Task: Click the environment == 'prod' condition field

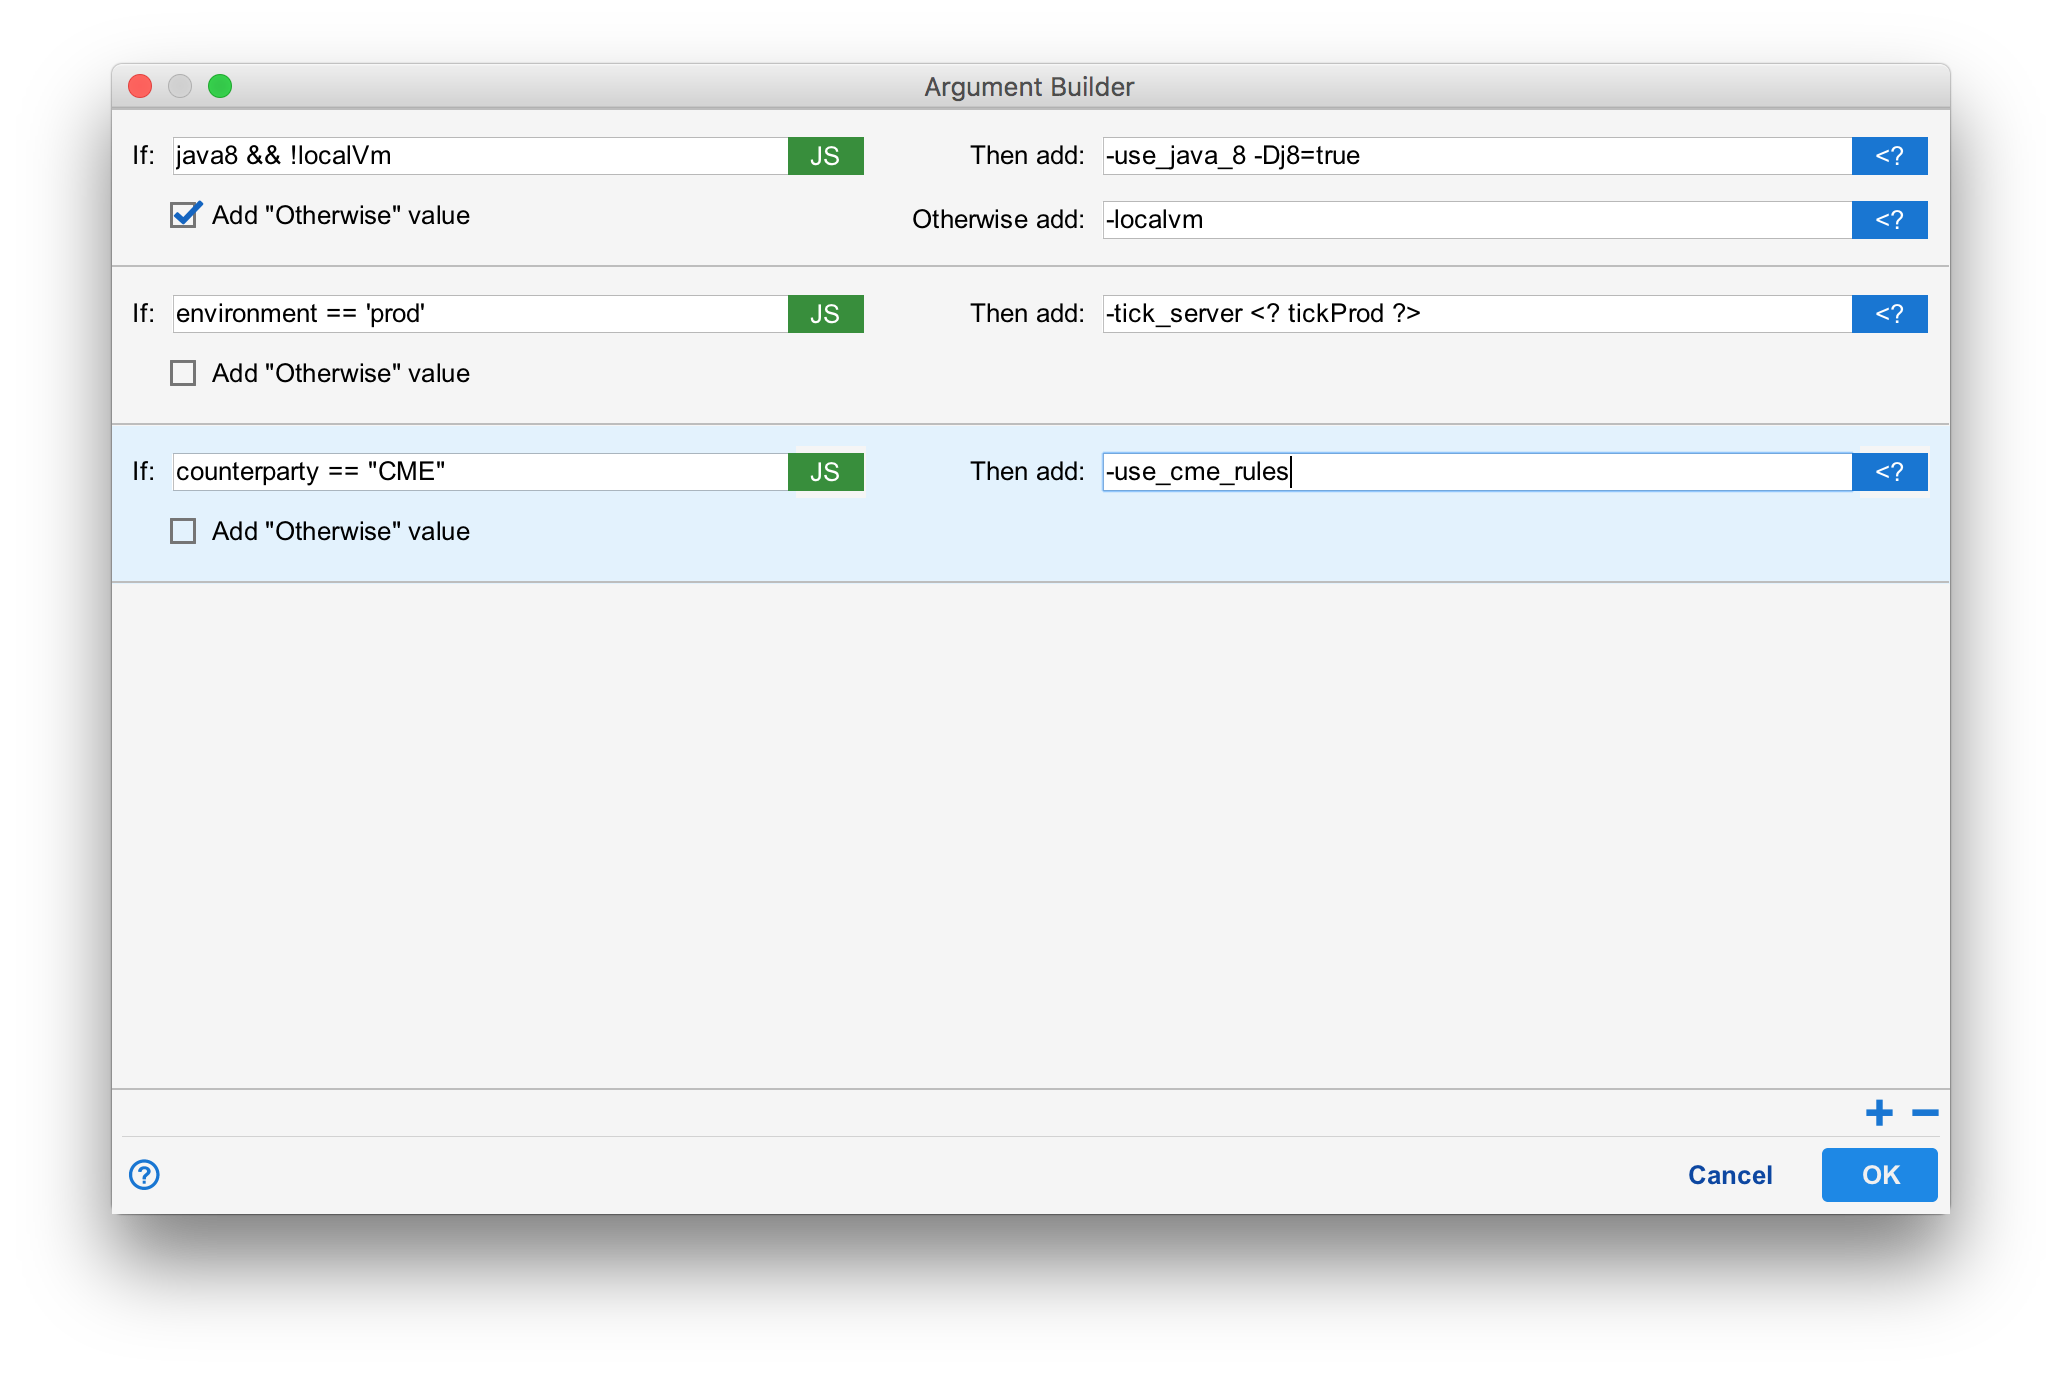Action: click(470, 313)
